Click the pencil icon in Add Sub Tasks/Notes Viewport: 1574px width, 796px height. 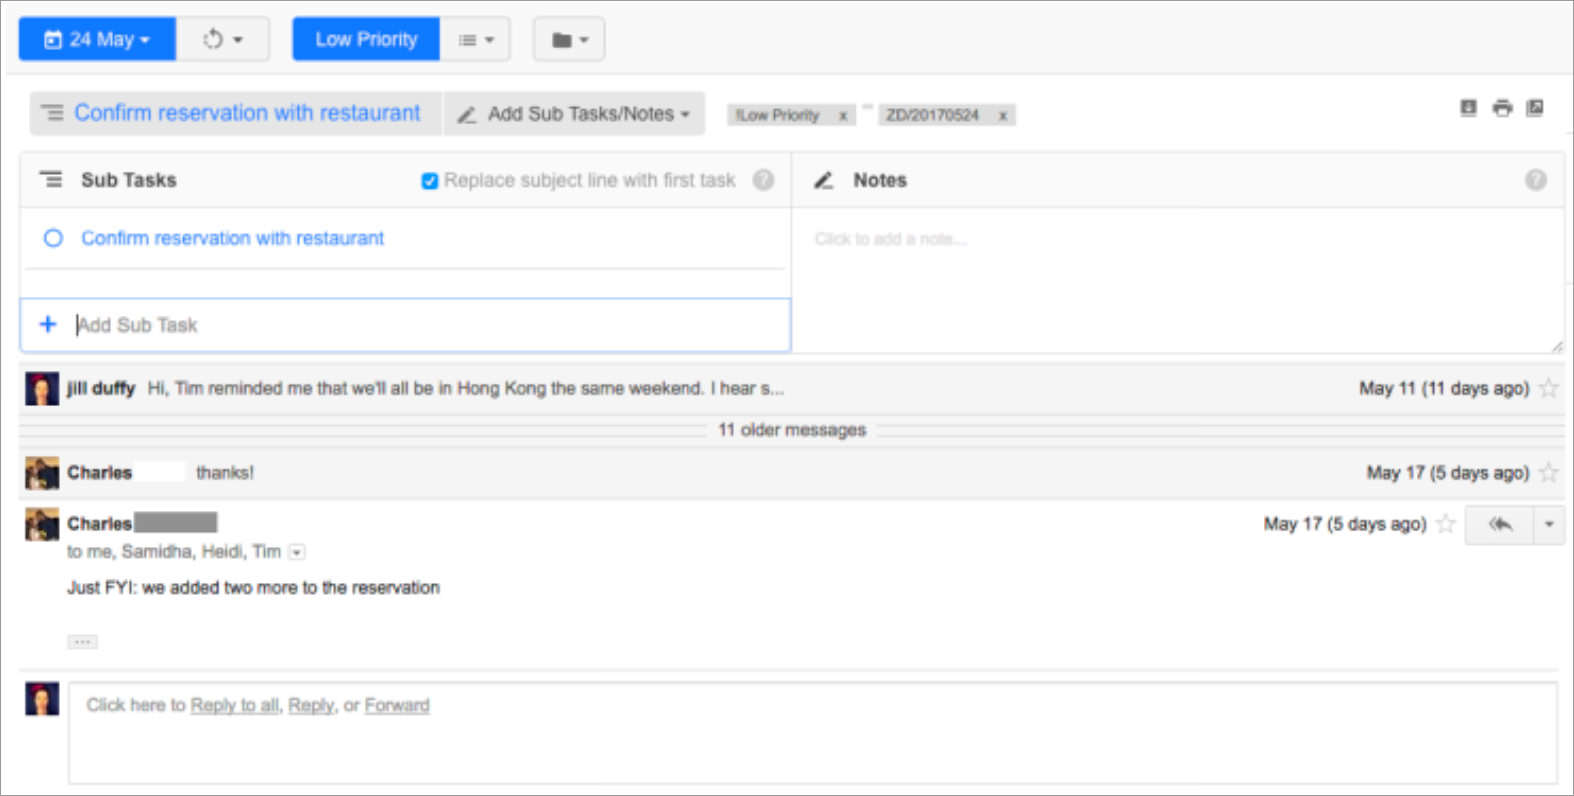[x=466, y=114]
